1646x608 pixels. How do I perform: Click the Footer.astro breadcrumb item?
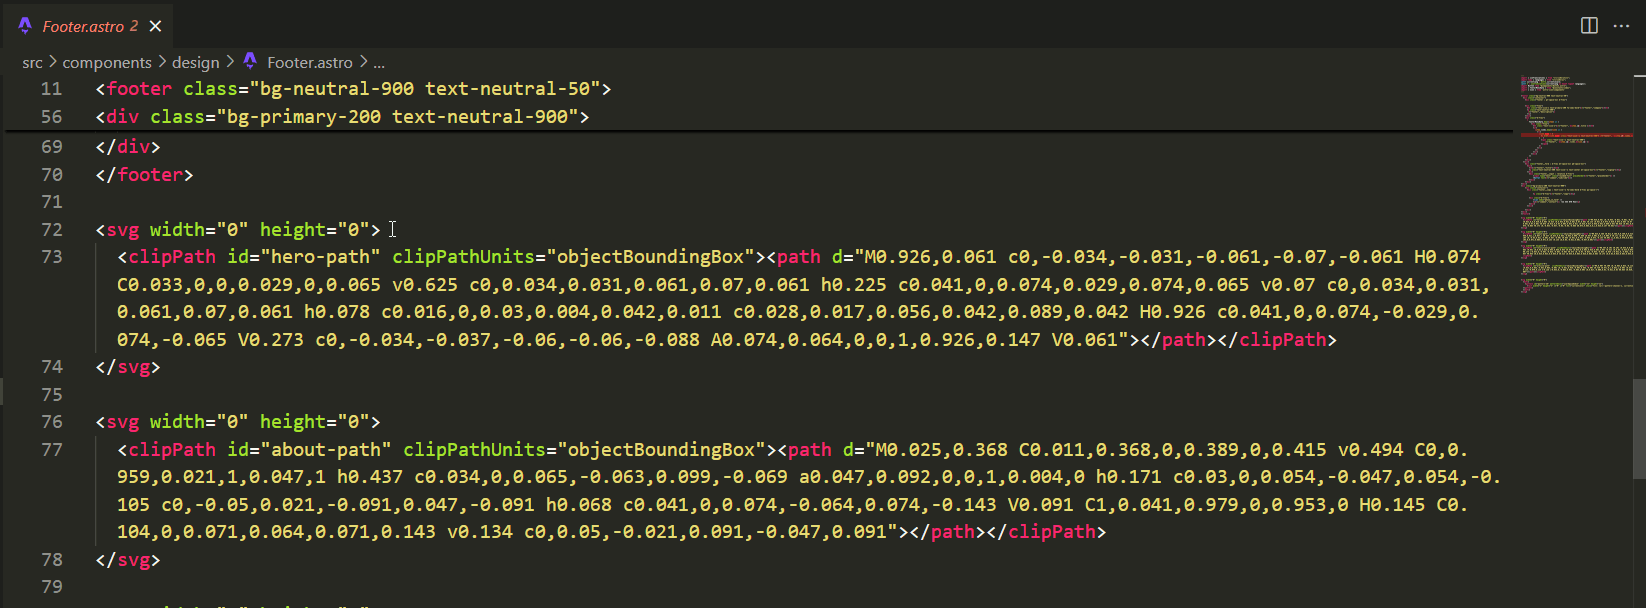(x=309, y=63)
